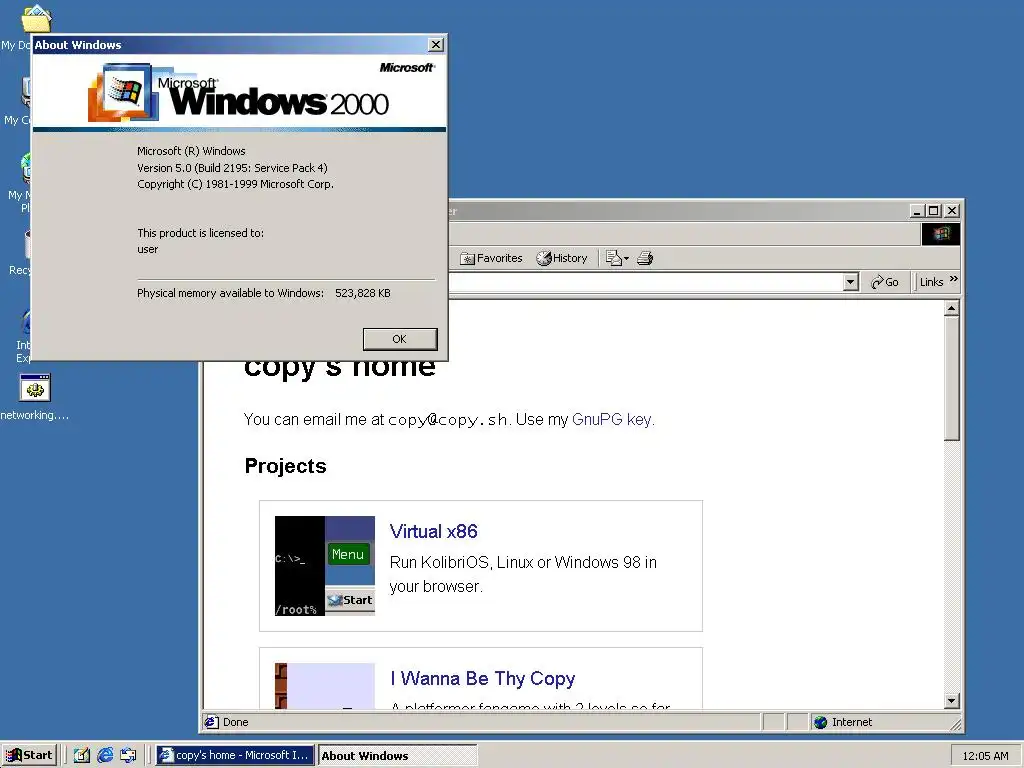Click the Go button beside the address bar
Image resolution: width=1024 pixels, height=768 pixels.
tap(885, 282)
